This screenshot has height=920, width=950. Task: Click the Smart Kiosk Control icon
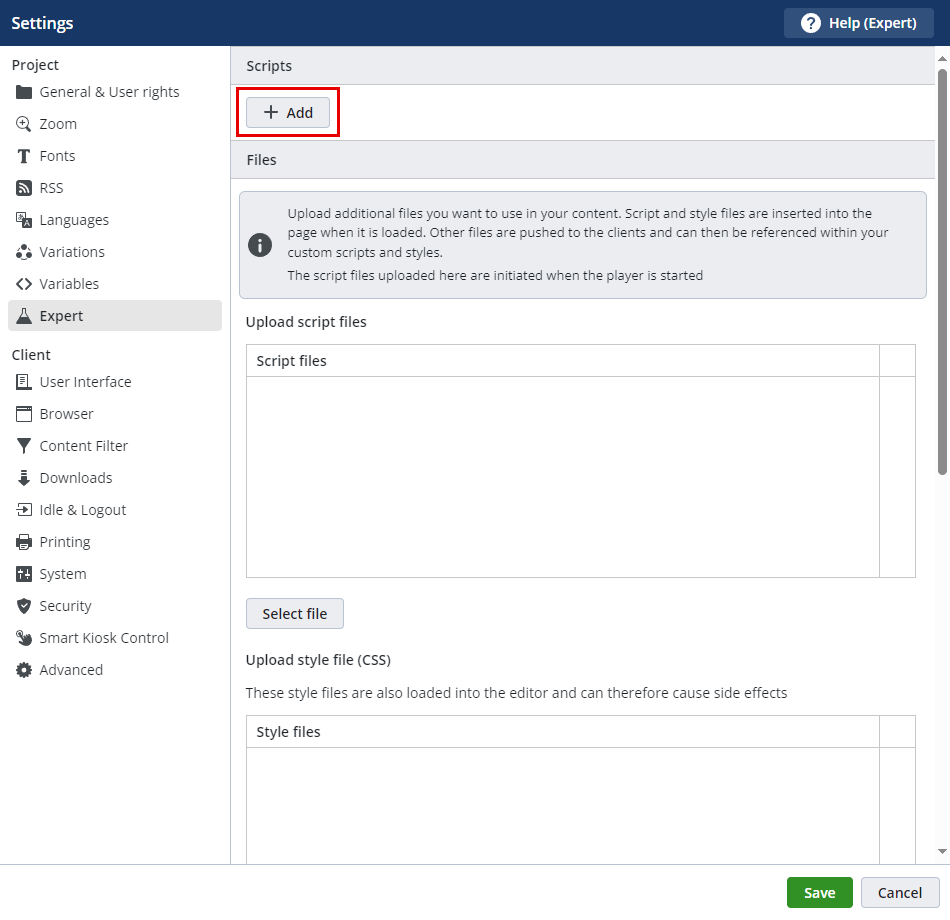[x=24, y=638]
